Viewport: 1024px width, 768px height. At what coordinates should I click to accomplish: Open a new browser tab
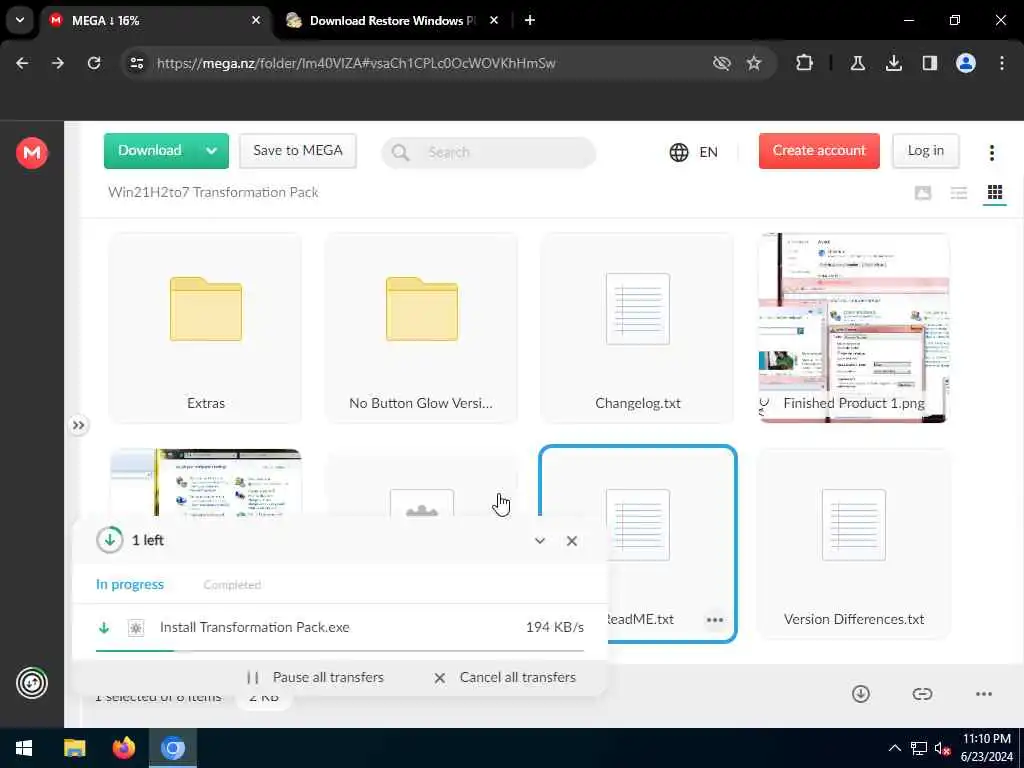tap(530, 21)
